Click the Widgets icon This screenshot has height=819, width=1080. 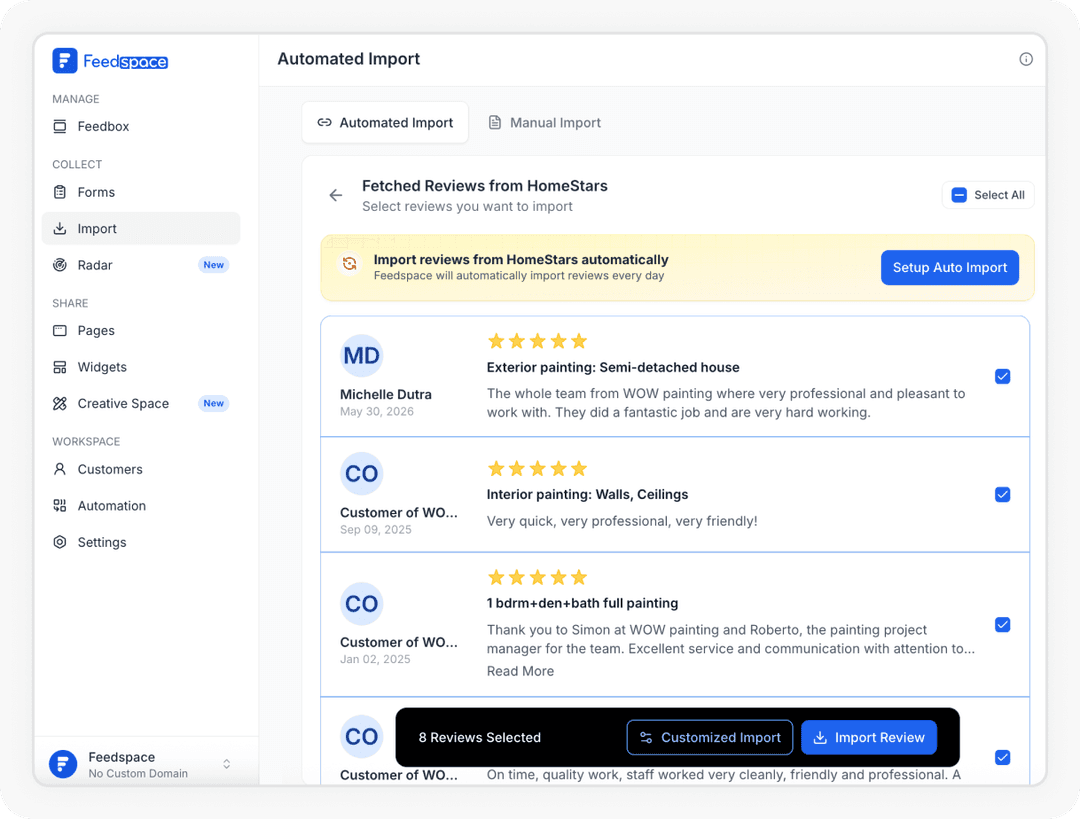[60, 367]
